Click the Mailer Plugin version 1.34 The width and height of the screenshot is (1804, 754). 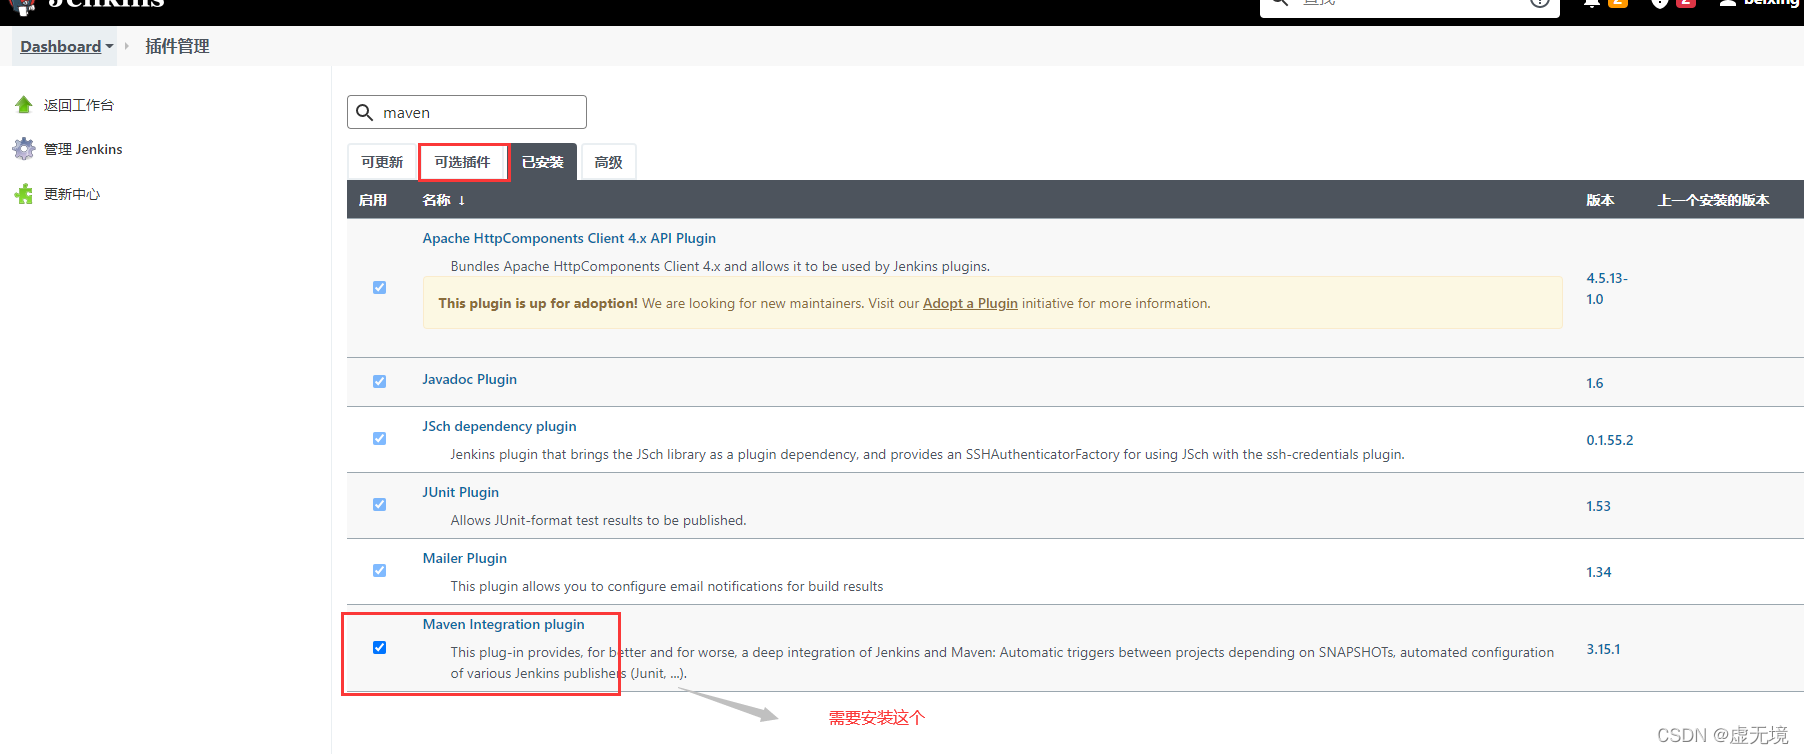tap(1598, 572)
